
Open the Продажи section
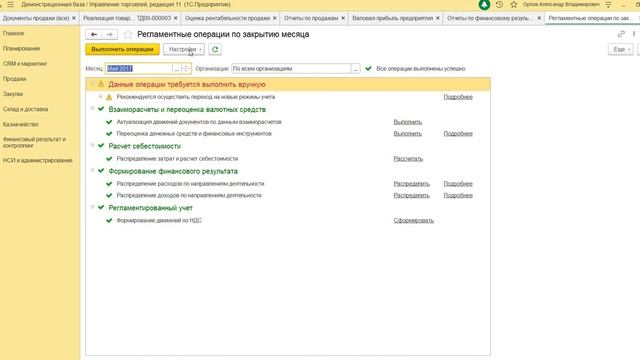(x=14, y=79)
